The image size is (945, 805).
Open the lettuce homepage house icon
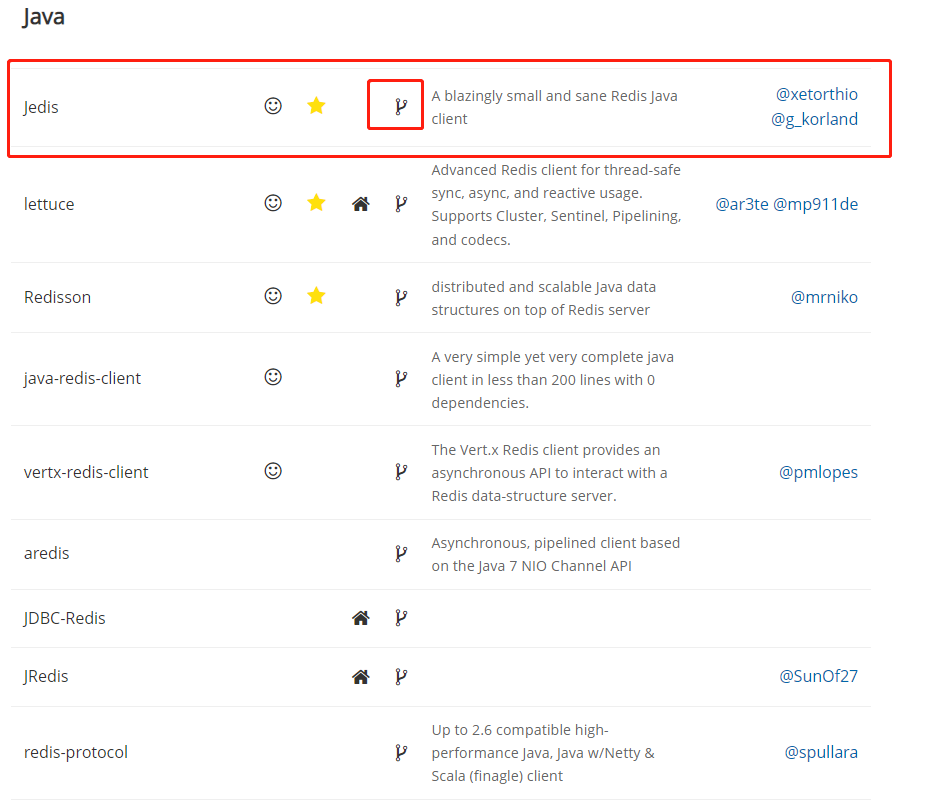coord(360,204)
